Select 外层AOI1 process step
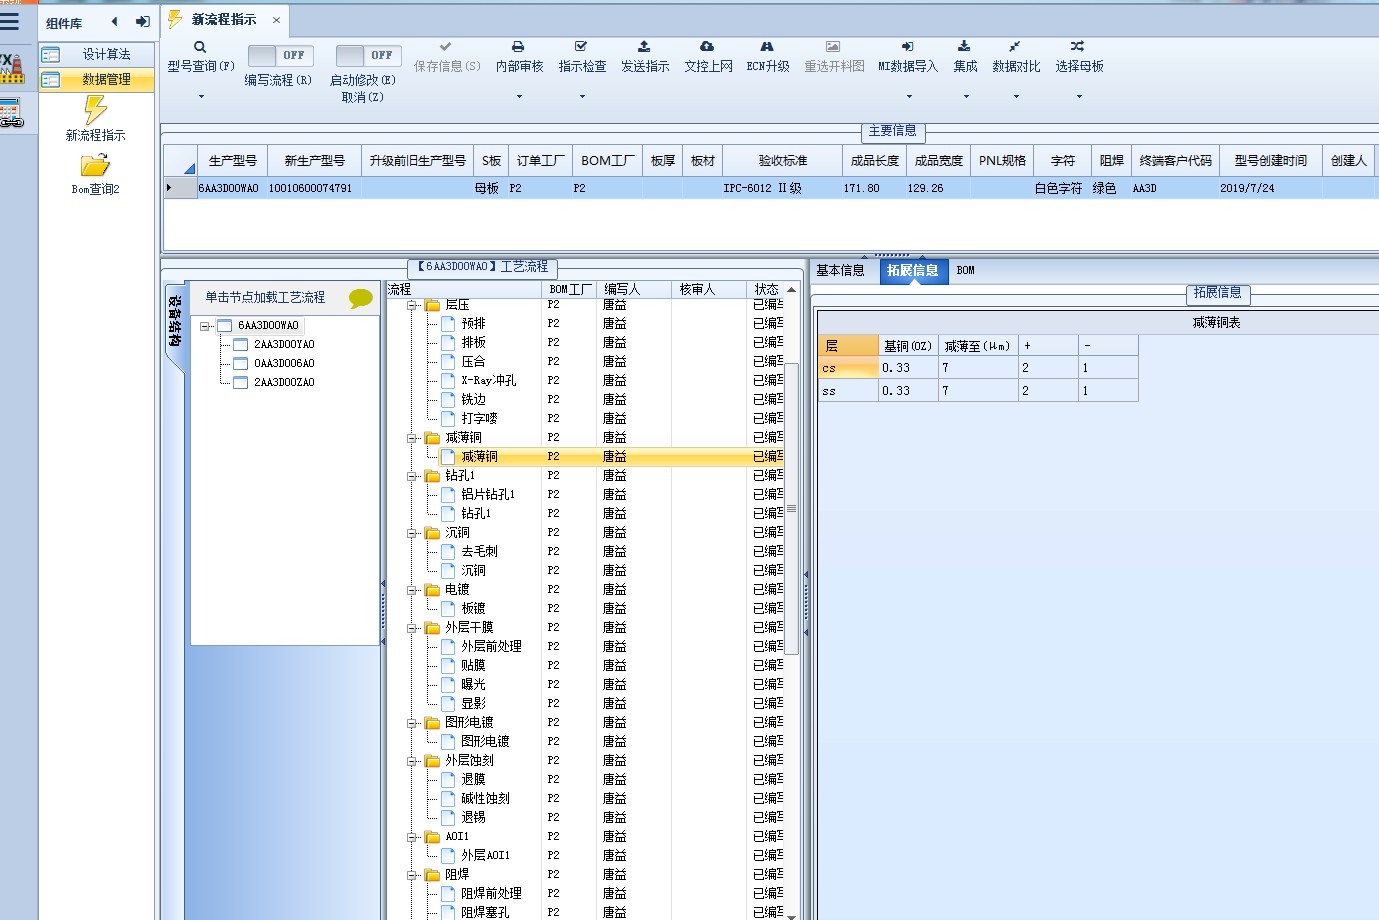 click(x=485, y=856)
